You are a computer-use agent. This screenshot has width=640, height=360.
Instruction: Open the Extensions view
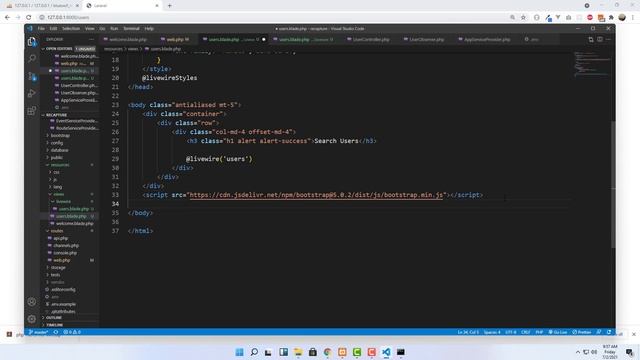pos(32,111)
